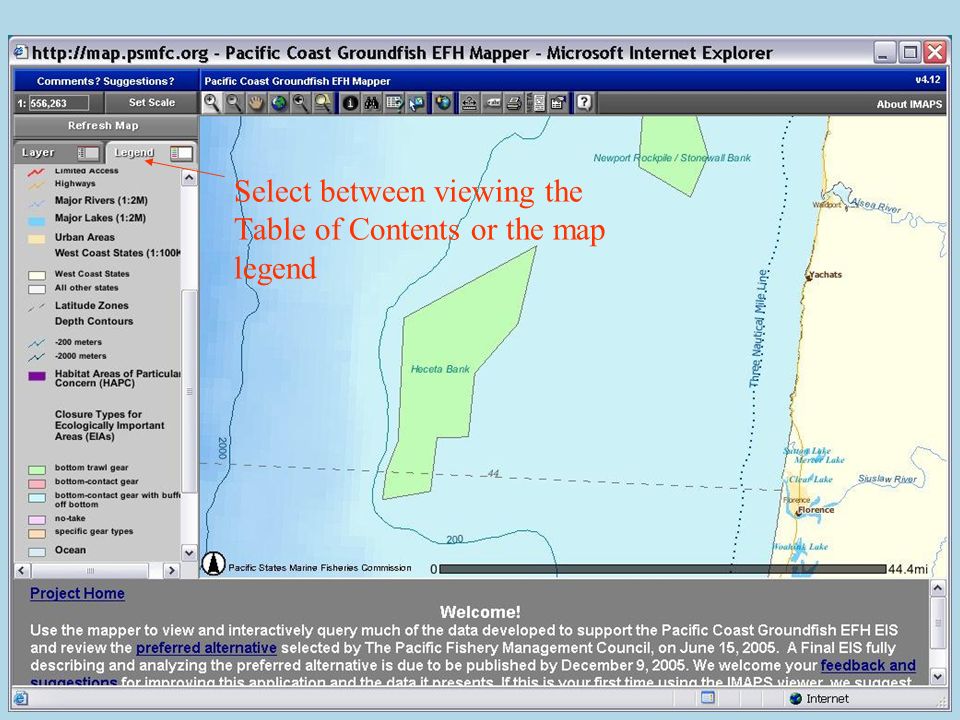Click the status bar page icon
The image size is (960, 720).
coord(708,698)
